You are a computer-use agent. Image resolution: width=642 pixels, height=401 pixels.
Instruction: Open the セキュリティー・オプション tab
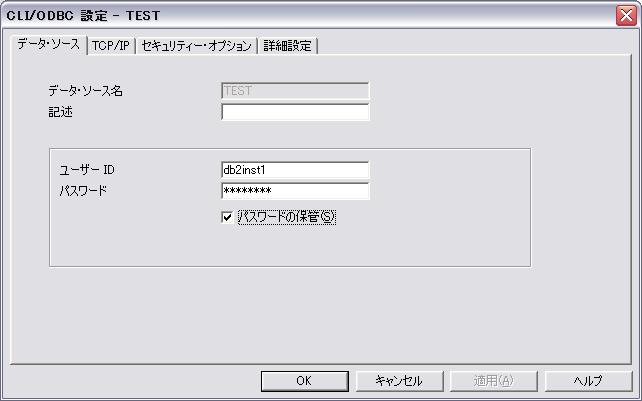(196, 45)
